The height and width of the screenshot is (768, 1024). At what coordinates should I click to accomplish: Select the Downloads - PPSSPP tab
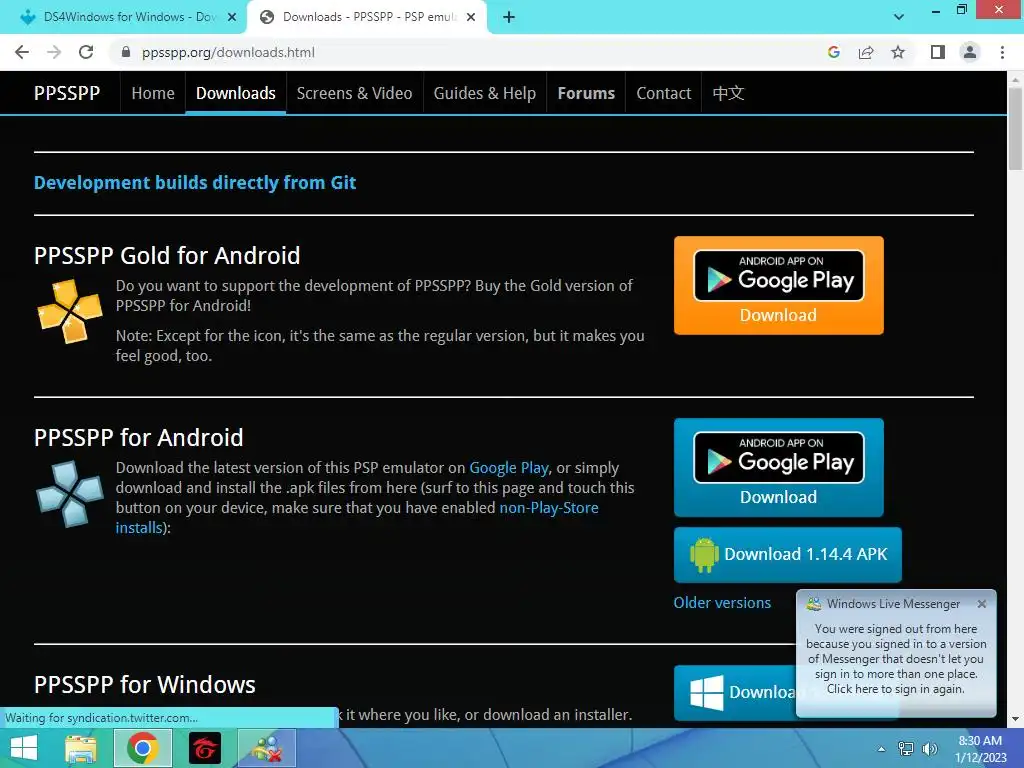366,17
